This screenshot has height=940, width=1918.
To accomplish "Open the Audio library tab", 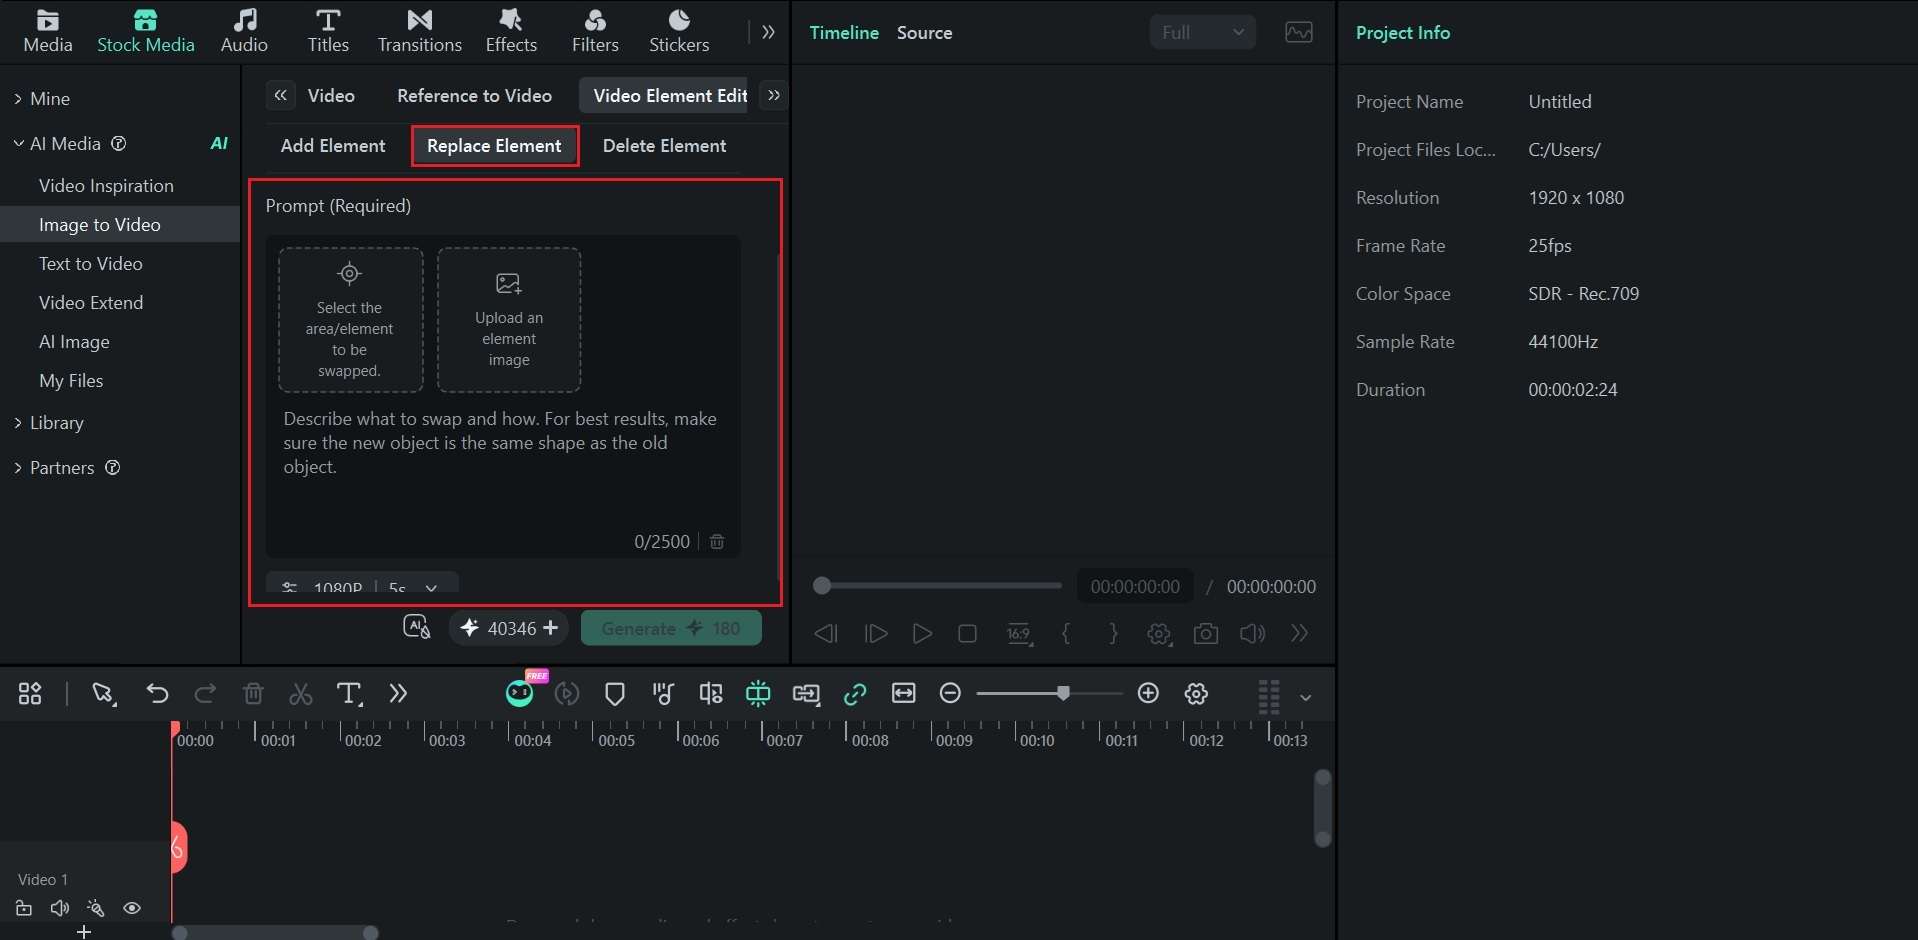I will 244,31.
